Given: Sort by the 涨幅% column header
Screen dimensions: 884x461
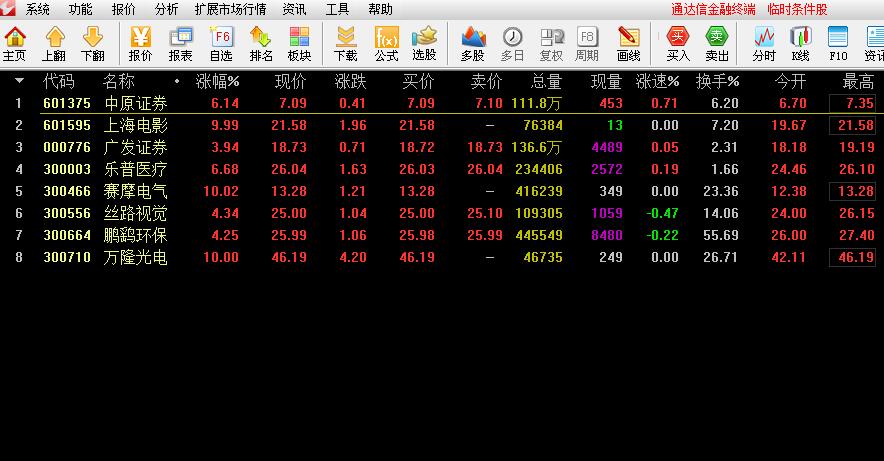Looking at the screenshot, I should point(217,82).
